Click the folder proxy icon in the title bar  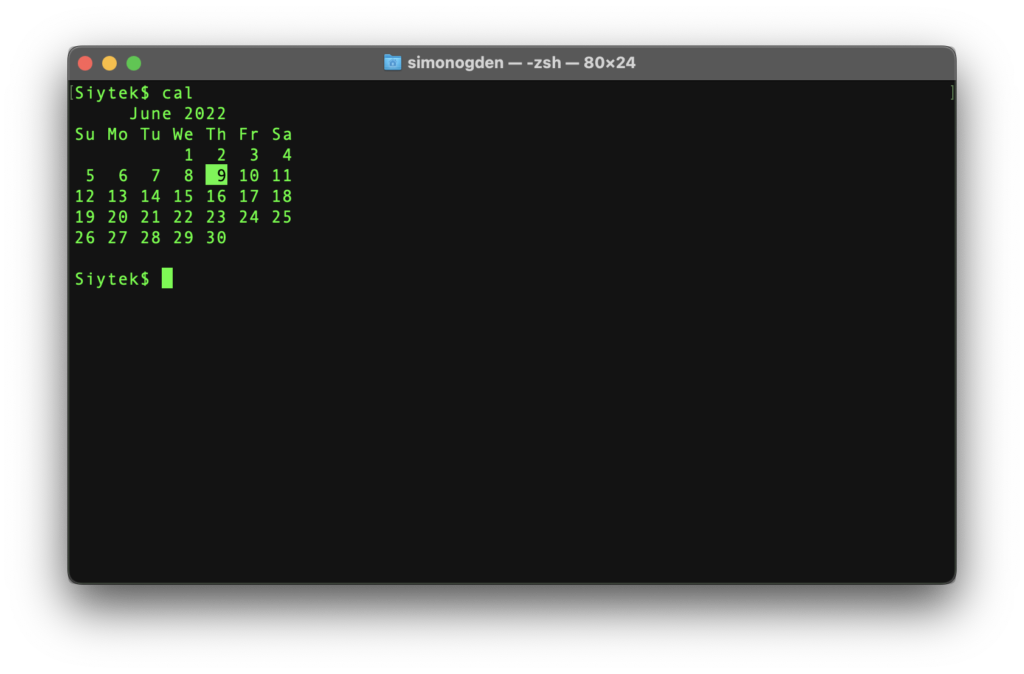(392, 63)
